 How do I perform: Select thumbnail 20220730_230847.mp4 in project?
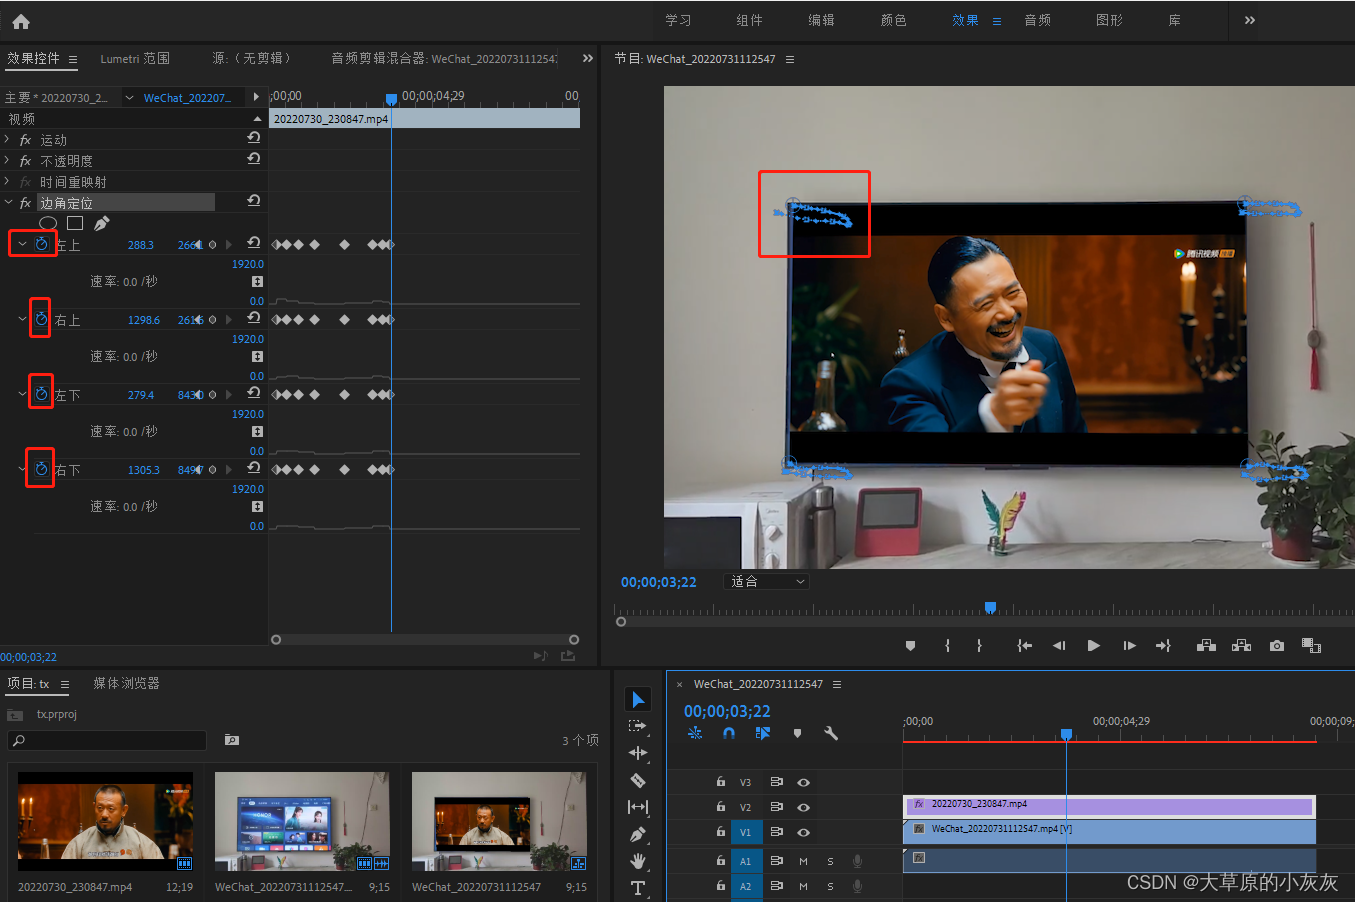[x=105, y=821]
